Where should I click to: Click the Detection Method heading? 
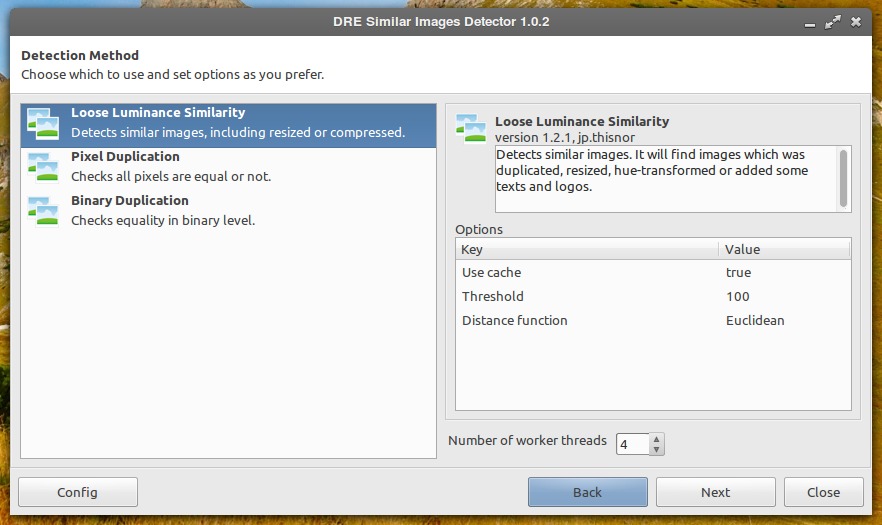pyautogui.click(x=80, y=55)
